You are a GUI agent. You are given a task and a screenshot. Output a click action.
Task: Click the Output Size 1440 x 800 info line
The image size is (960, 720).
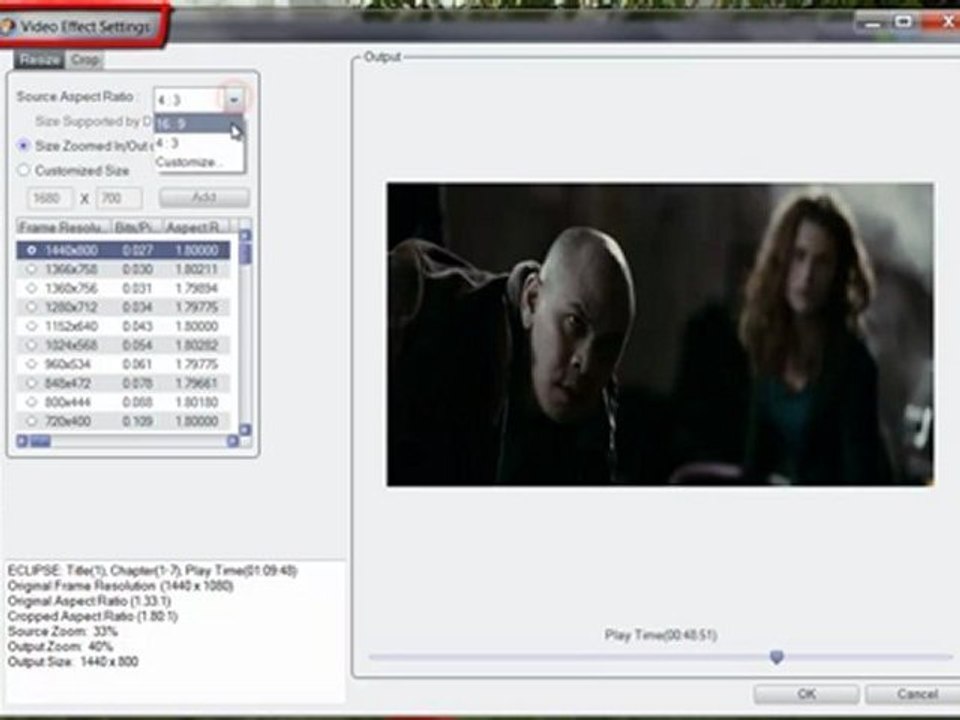(73, 662)
